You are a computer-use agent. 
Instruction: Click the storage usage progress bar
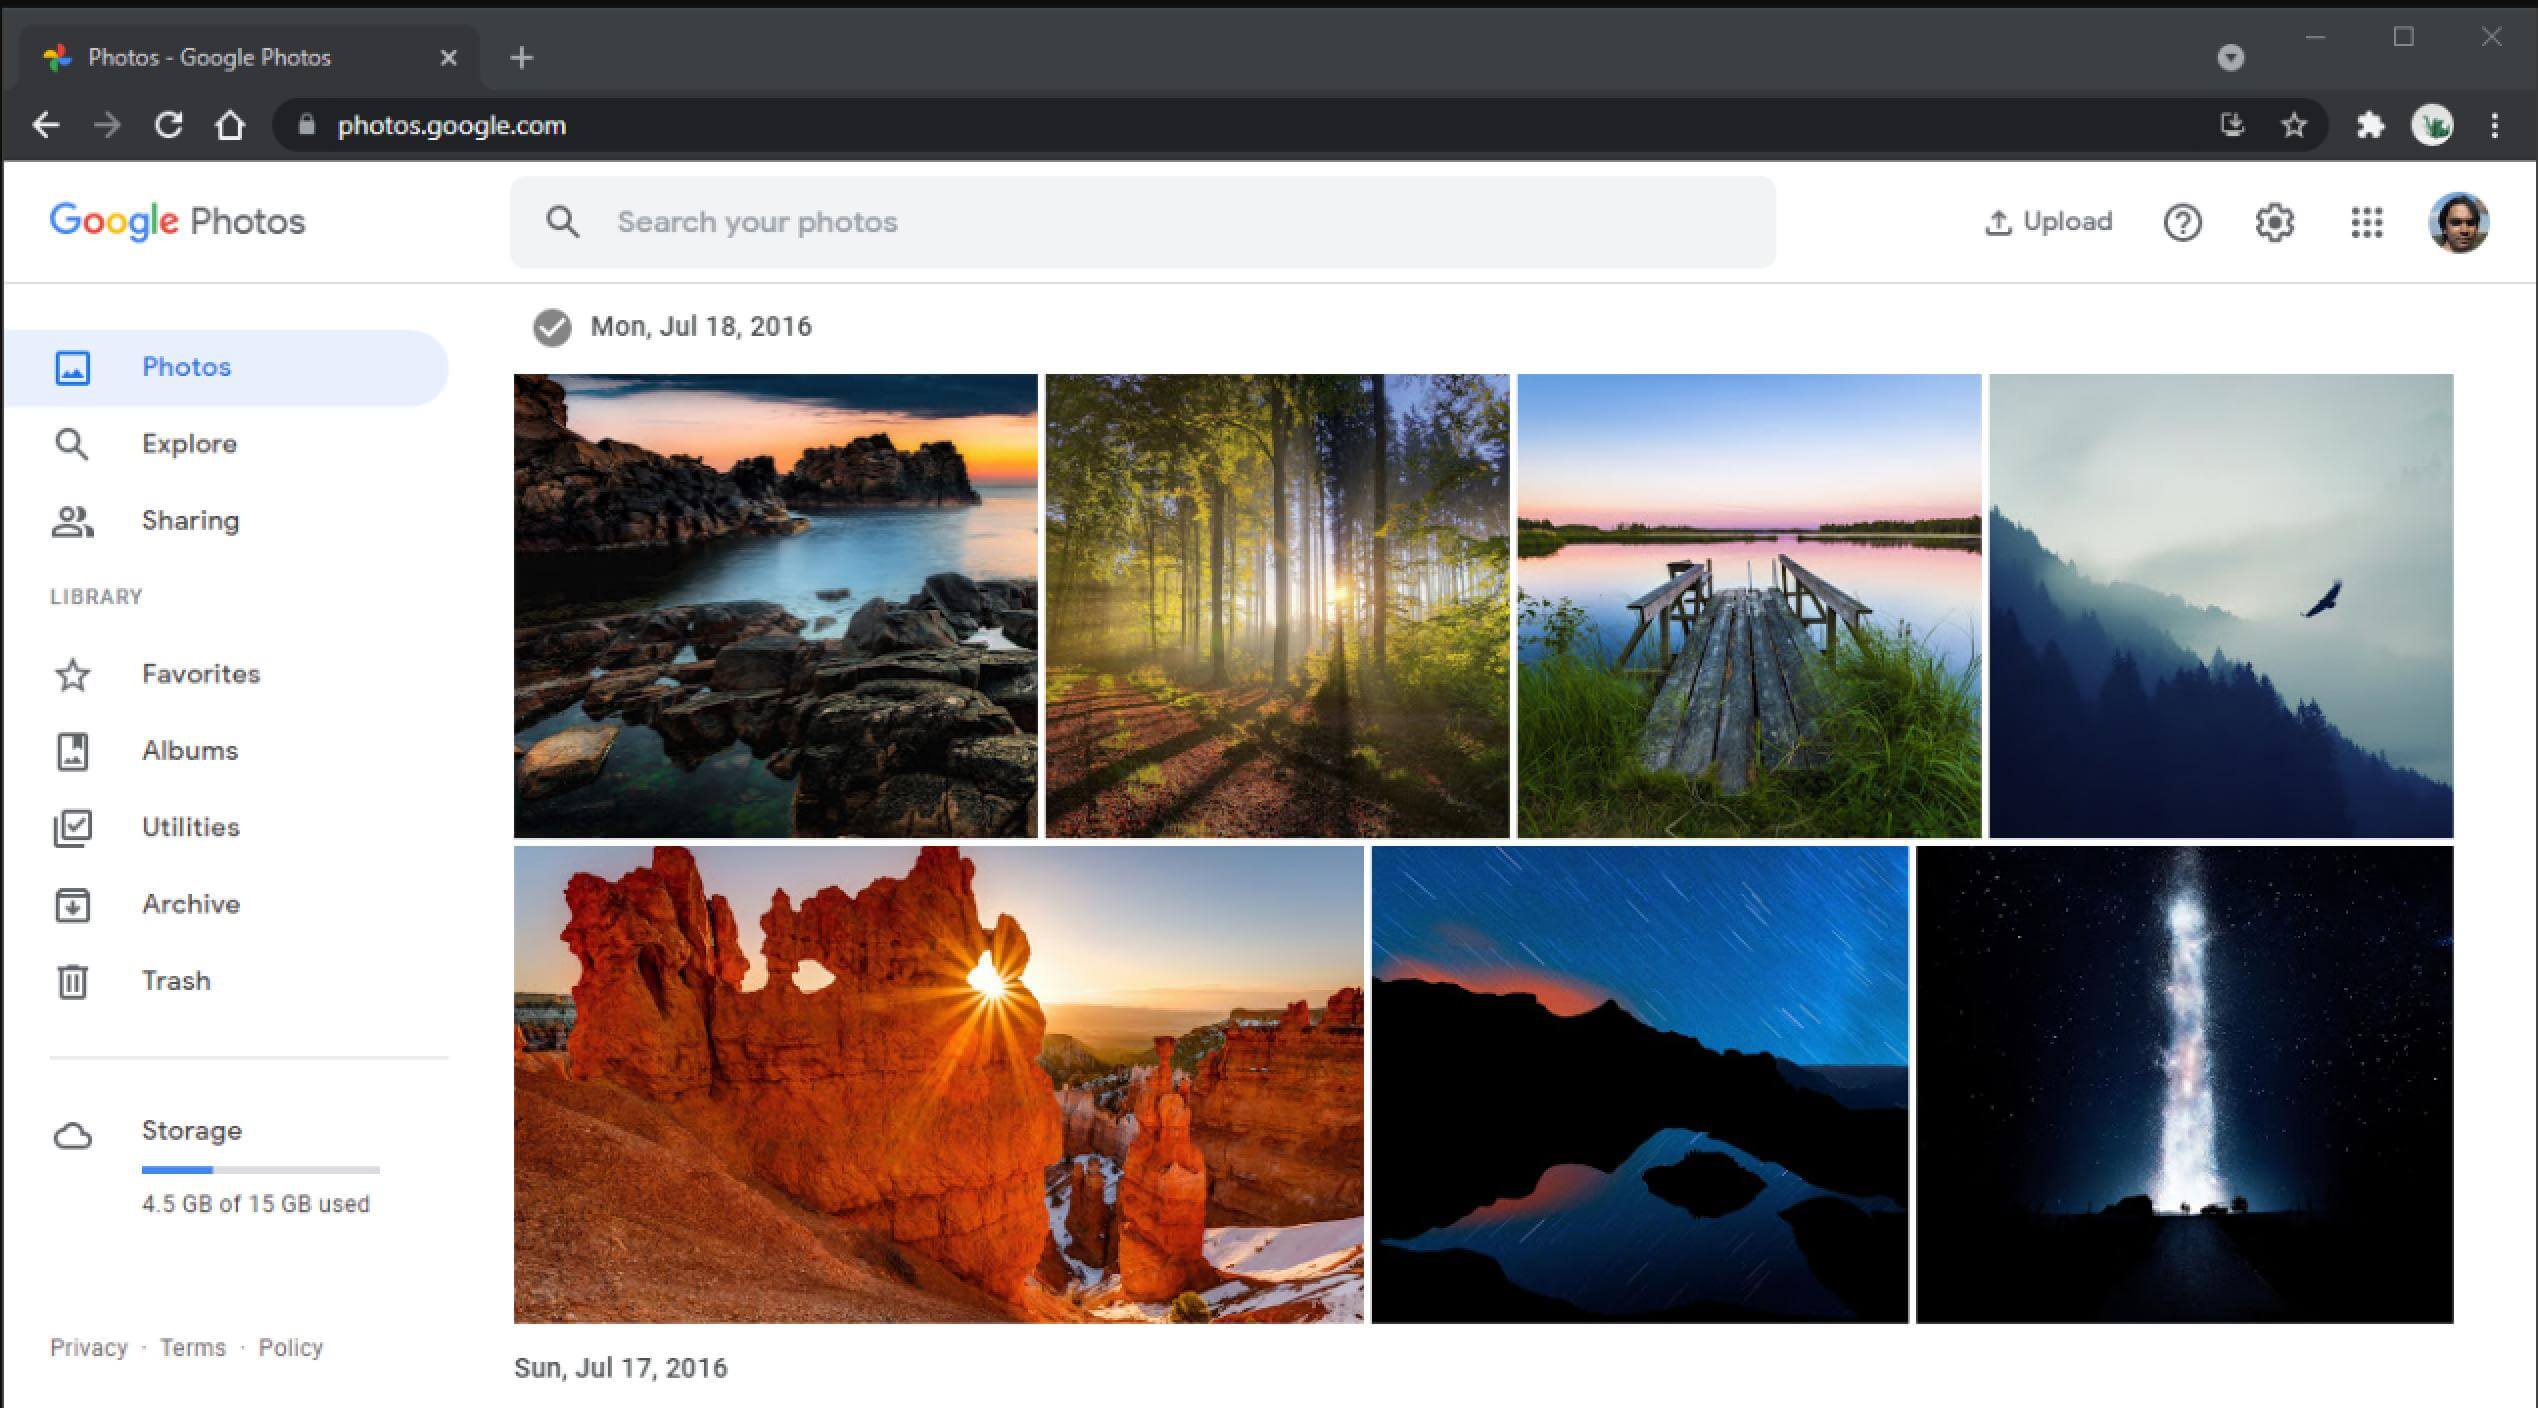[x=261, y=1169]
